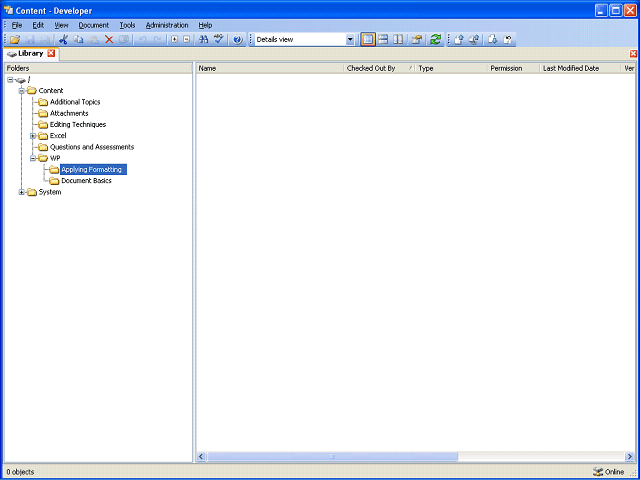This screenshot has width=640, height=480.
Task: Switch to the vertical split layout icon
Action: [x=398, y=40]
